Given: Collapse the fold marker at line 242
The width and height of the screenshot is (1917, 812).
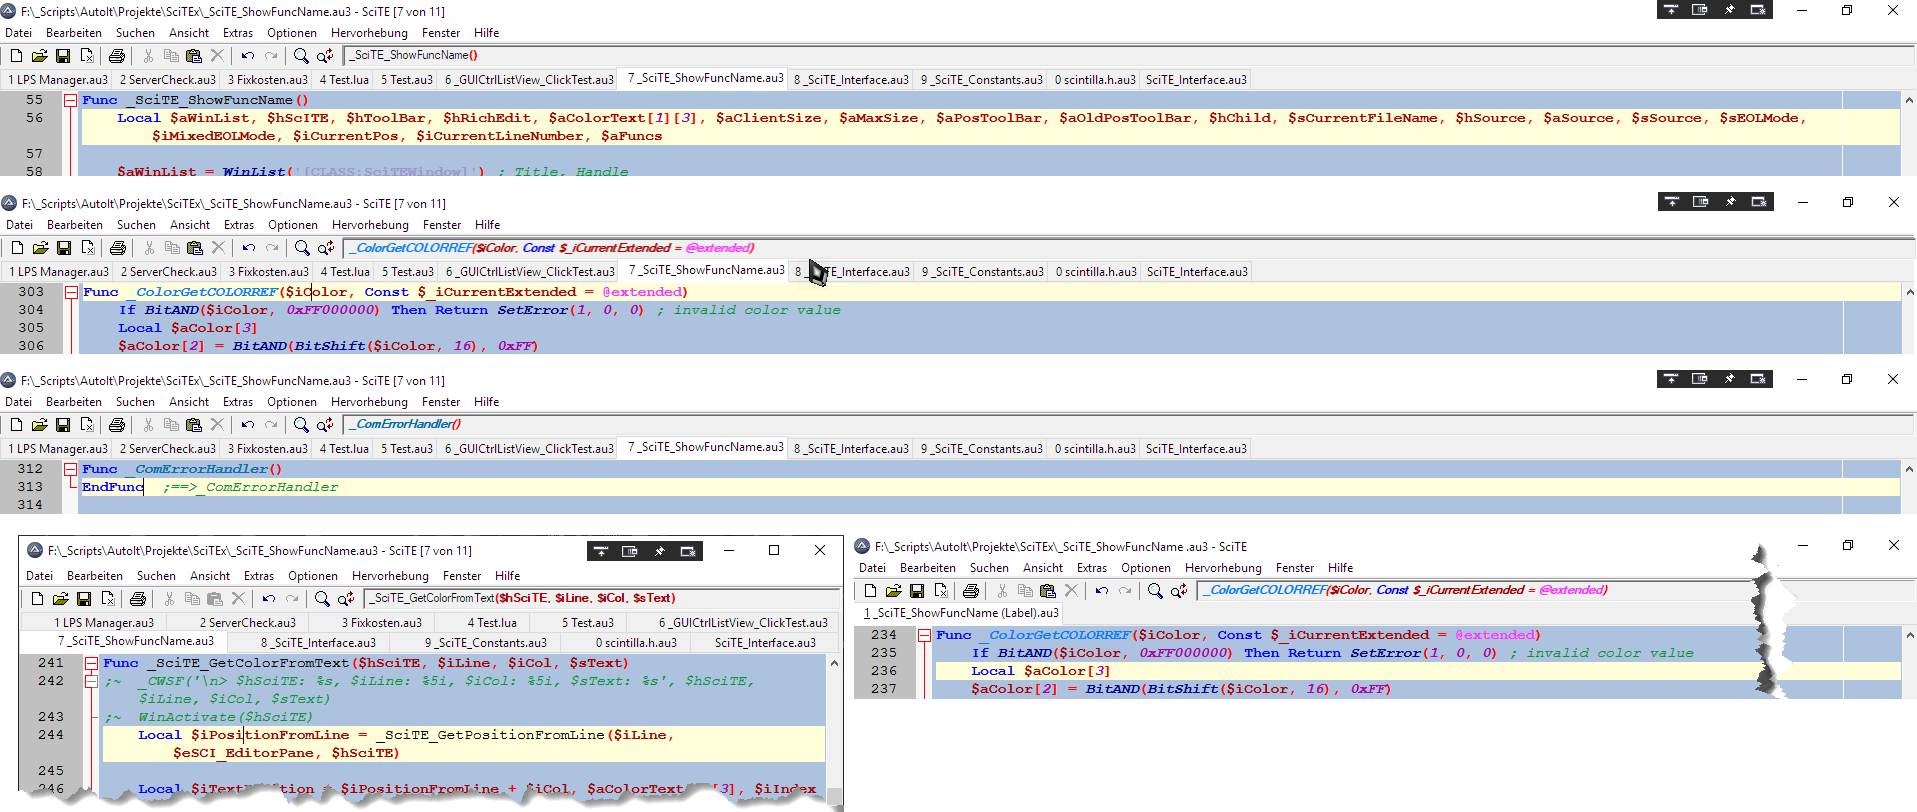Looking at the screenshot, I should click(91, 681).
